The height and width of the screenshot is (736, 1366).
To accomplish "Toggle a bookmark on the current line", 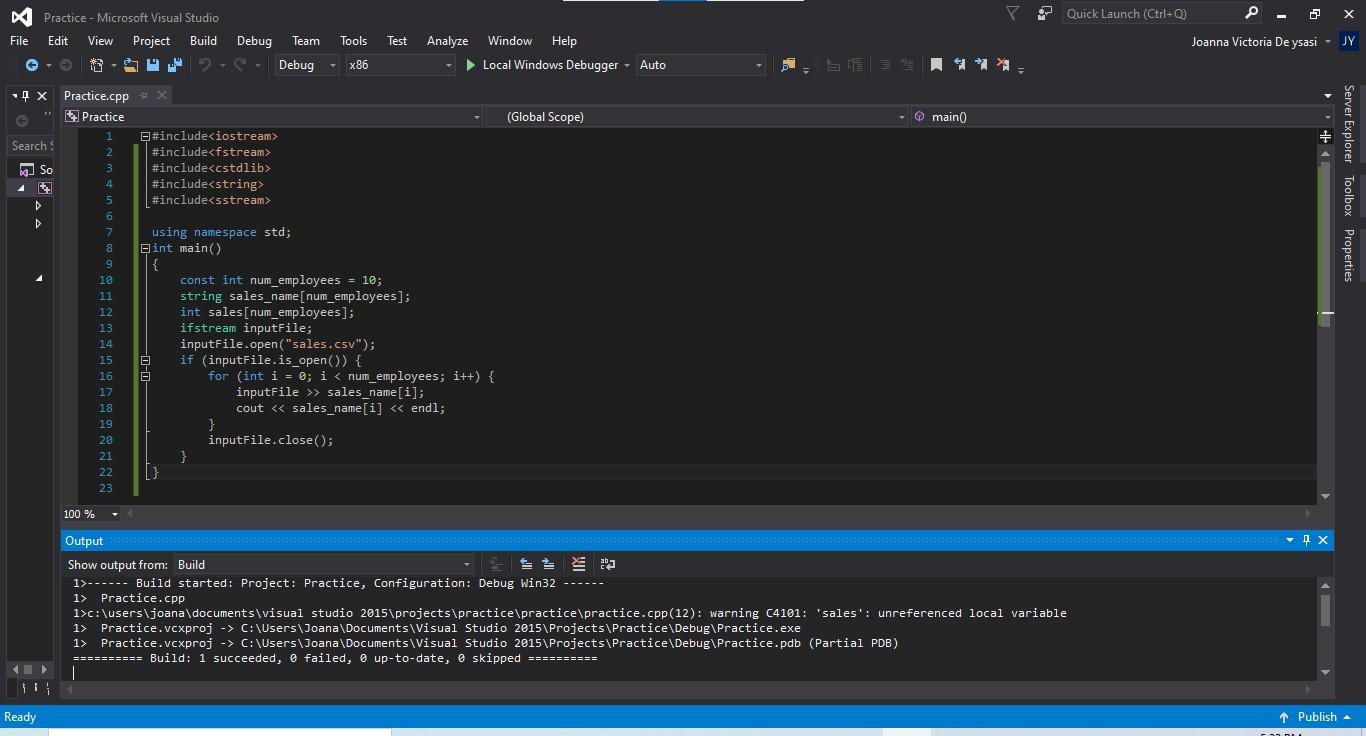I will coord(936,65).
